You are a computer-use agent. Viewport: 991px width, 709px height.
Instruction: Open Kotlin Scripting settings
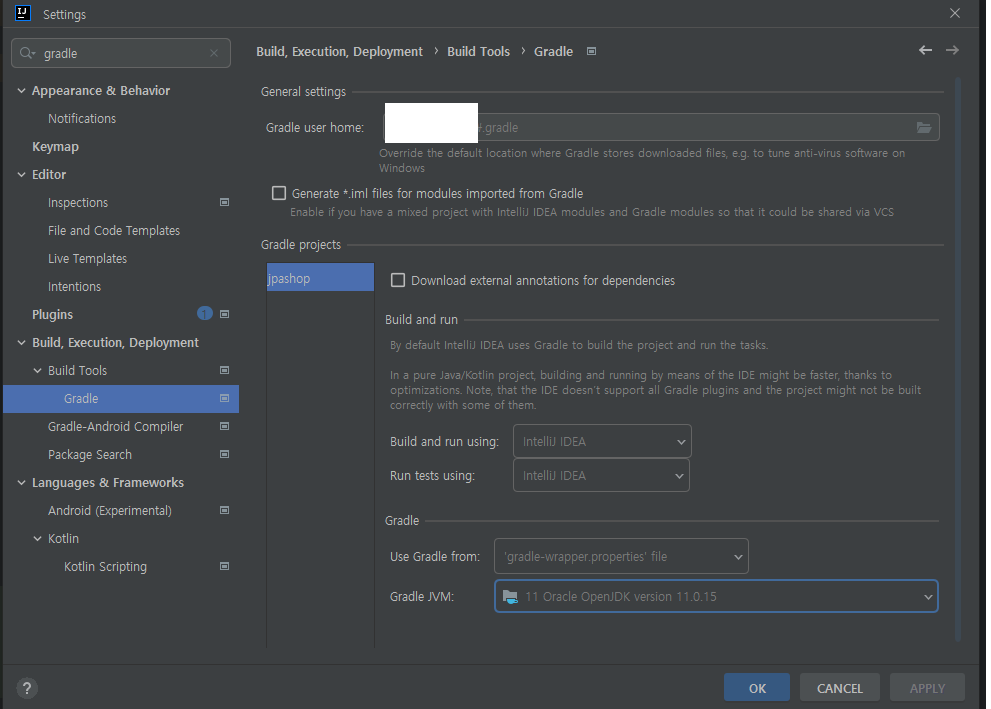[x=106, y=566]
